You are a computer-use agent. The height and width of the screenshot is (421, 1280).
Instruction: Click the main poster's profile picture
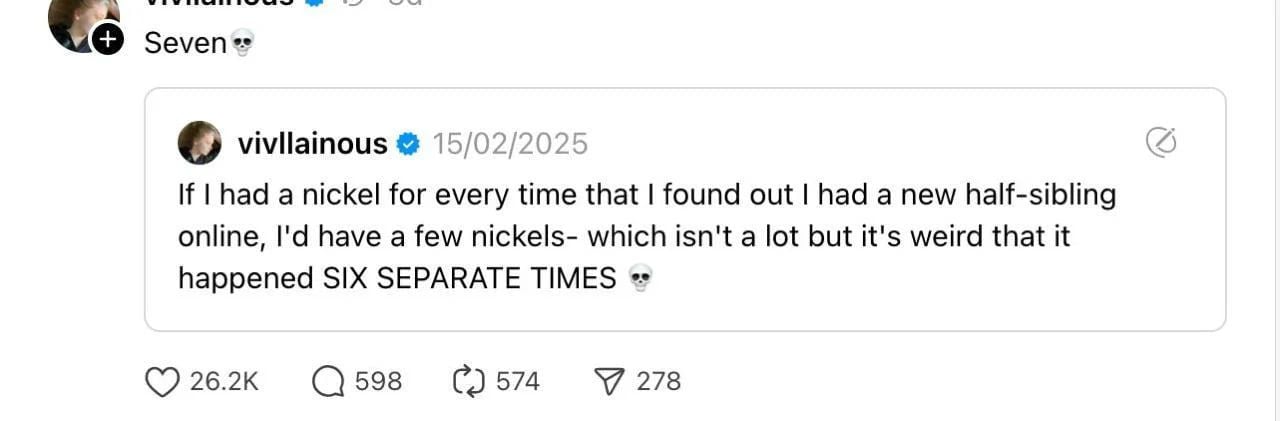point(80,20)
